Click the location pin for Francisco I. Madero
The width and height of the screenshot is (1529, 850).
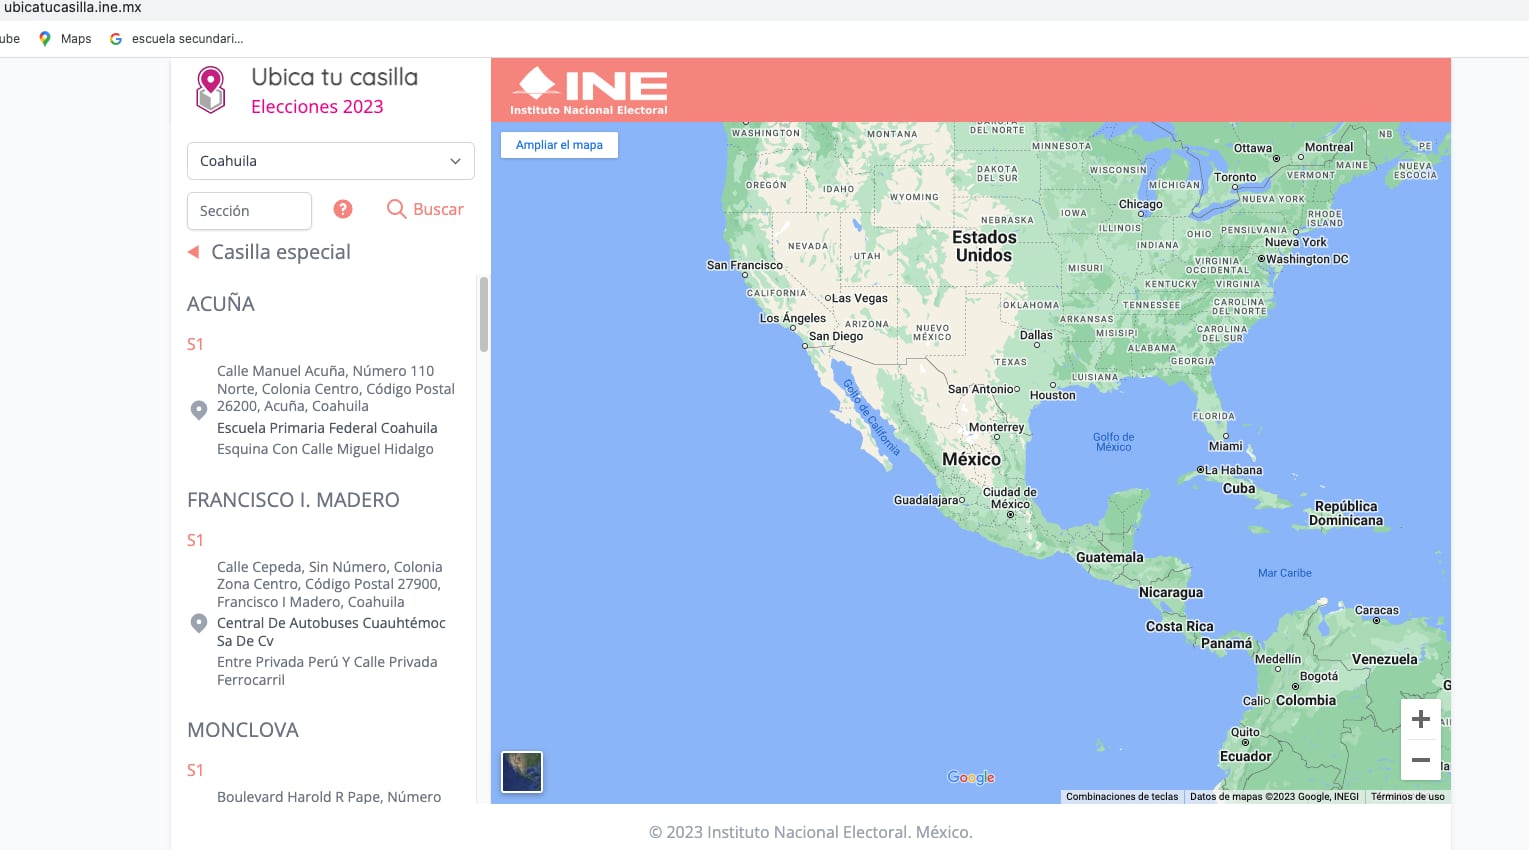click(x=199, y=623)
